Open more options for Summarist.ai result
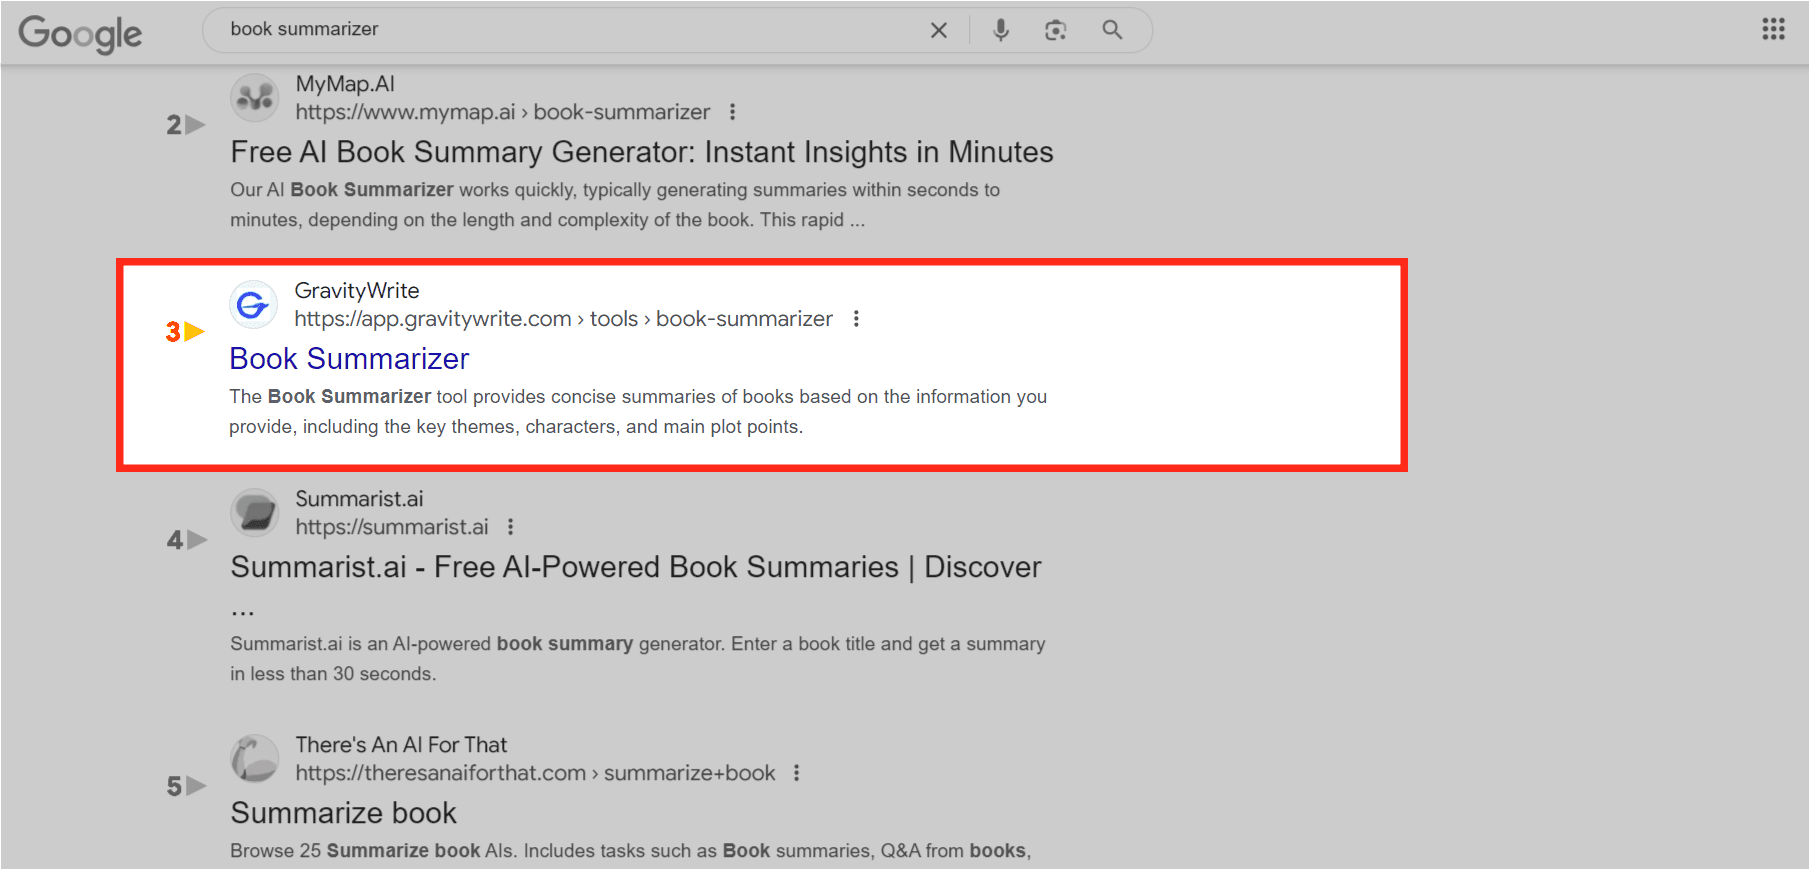The image size is (1809, 869). click(510, 527)
